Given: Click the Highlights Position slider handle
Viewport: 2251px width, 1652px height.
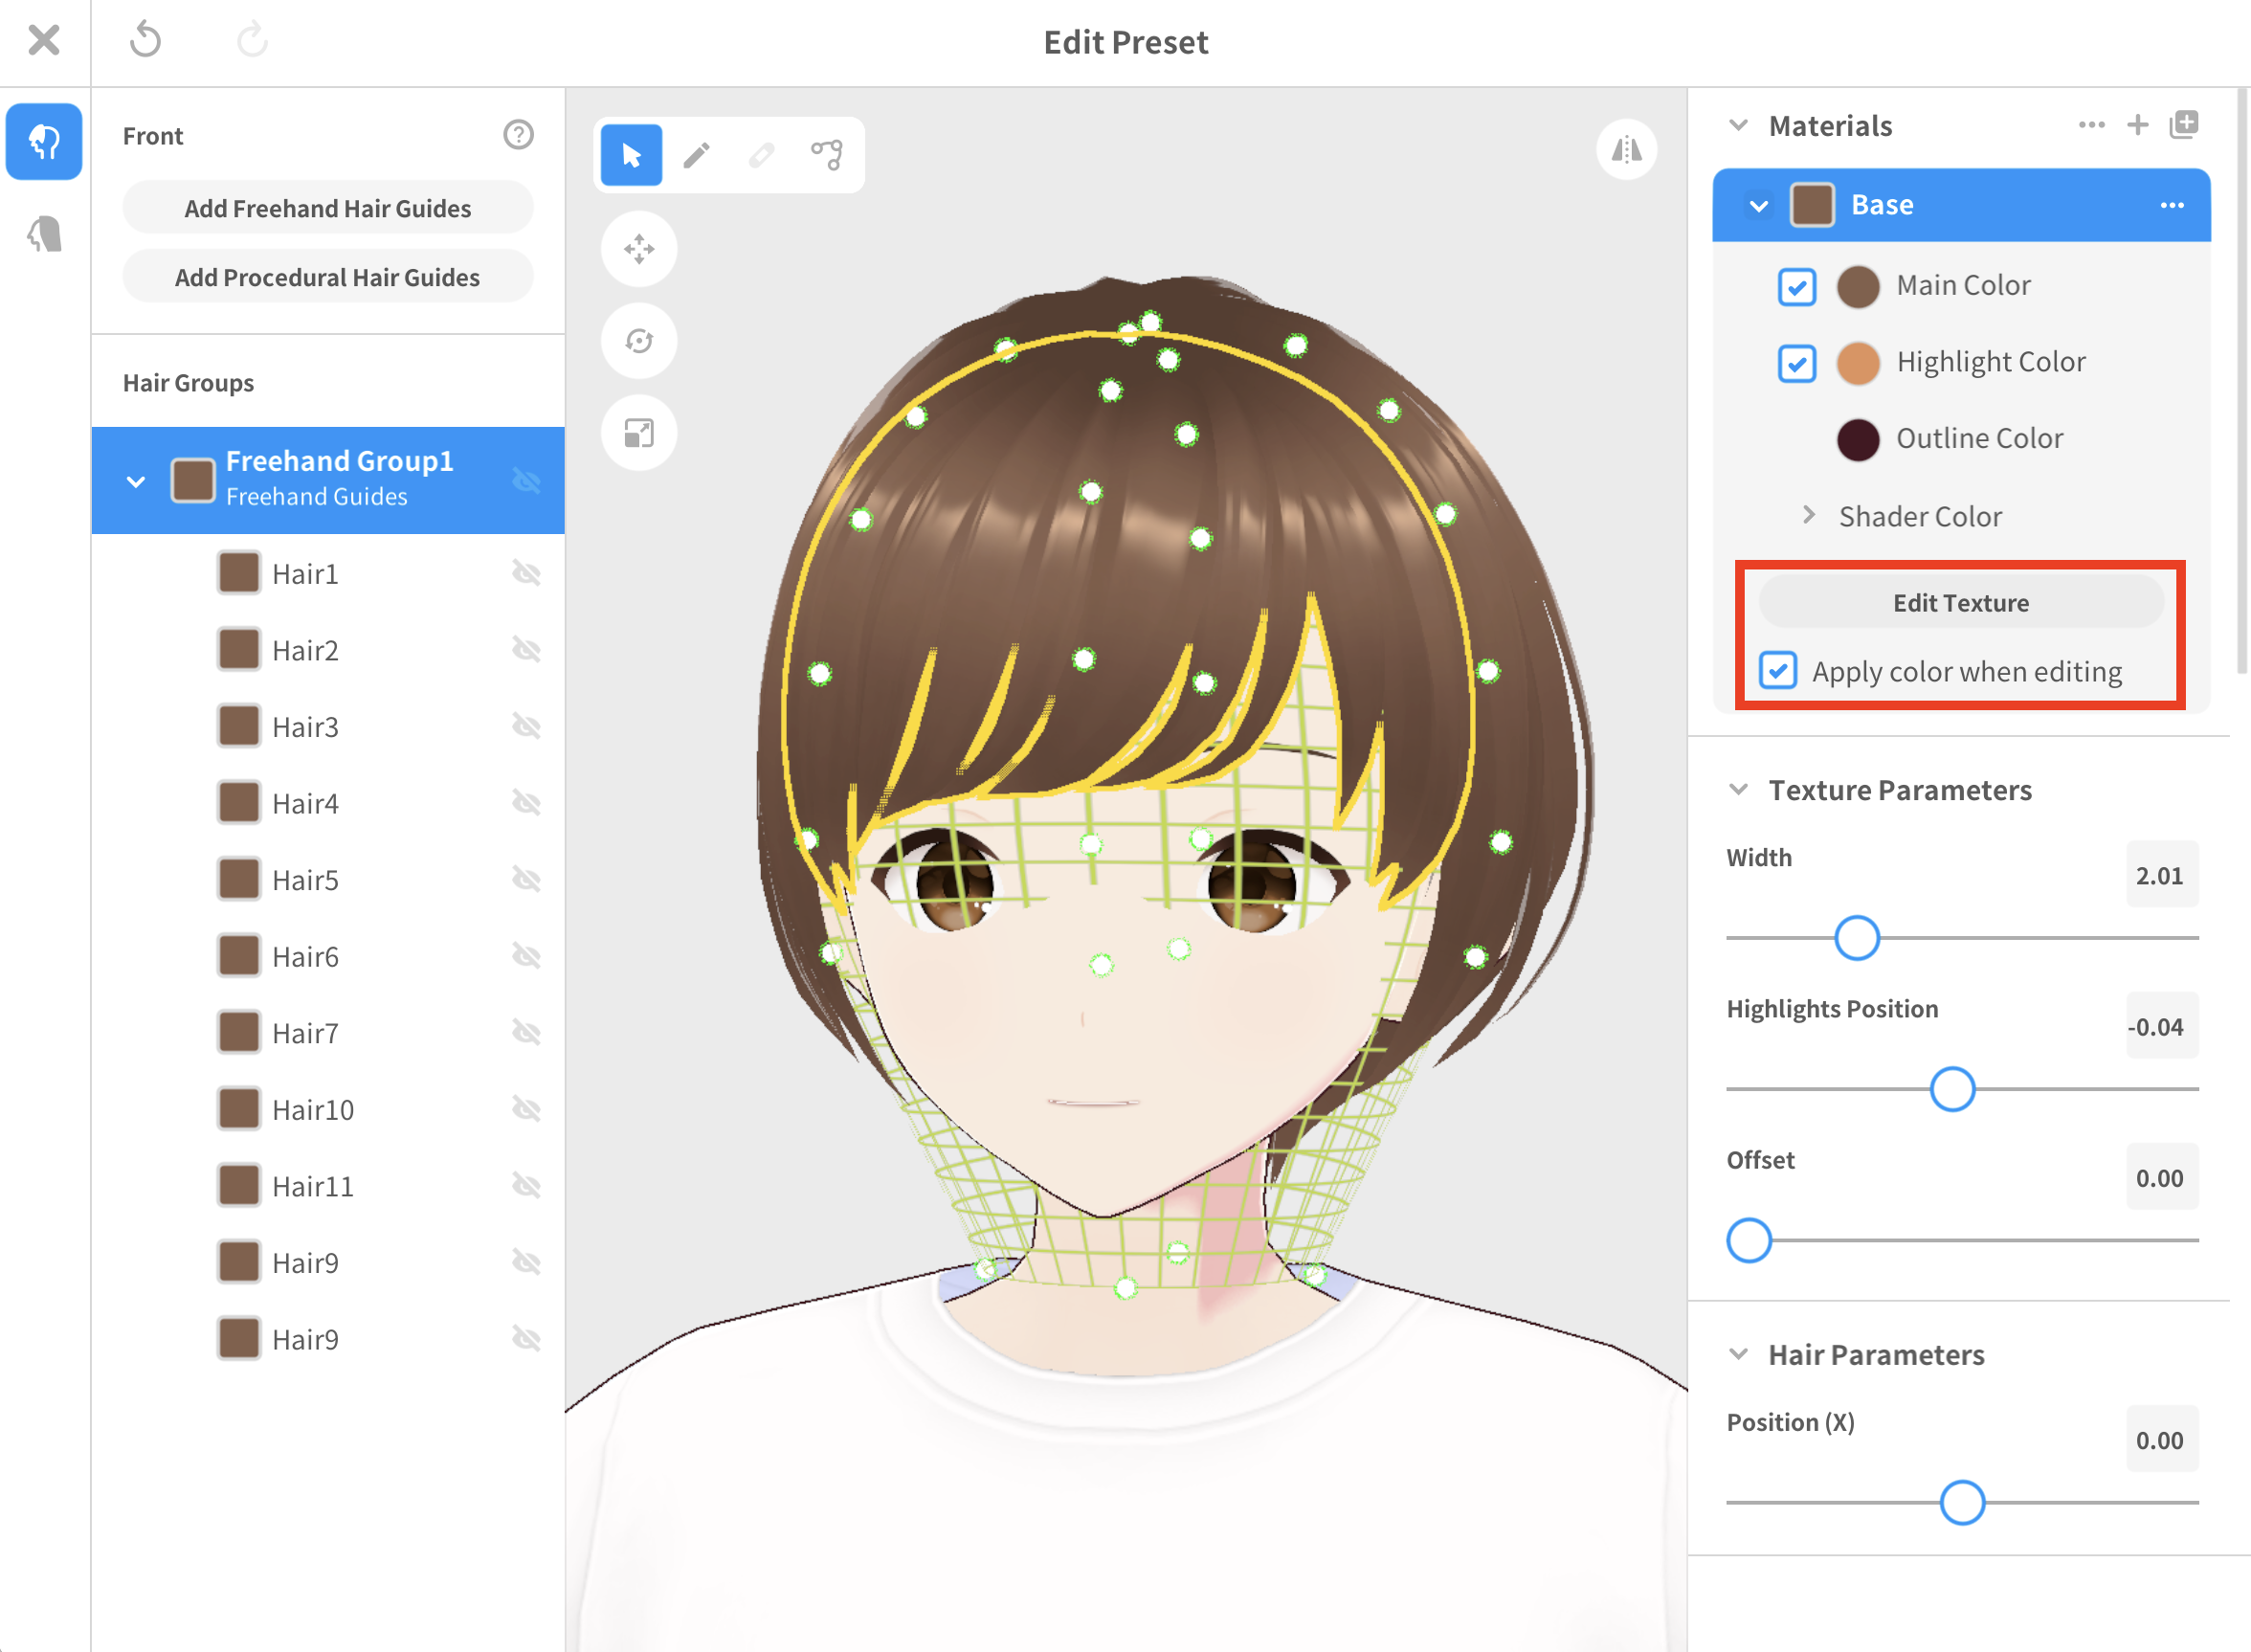Looking at the screenshot, I should coord(1951,1089).
